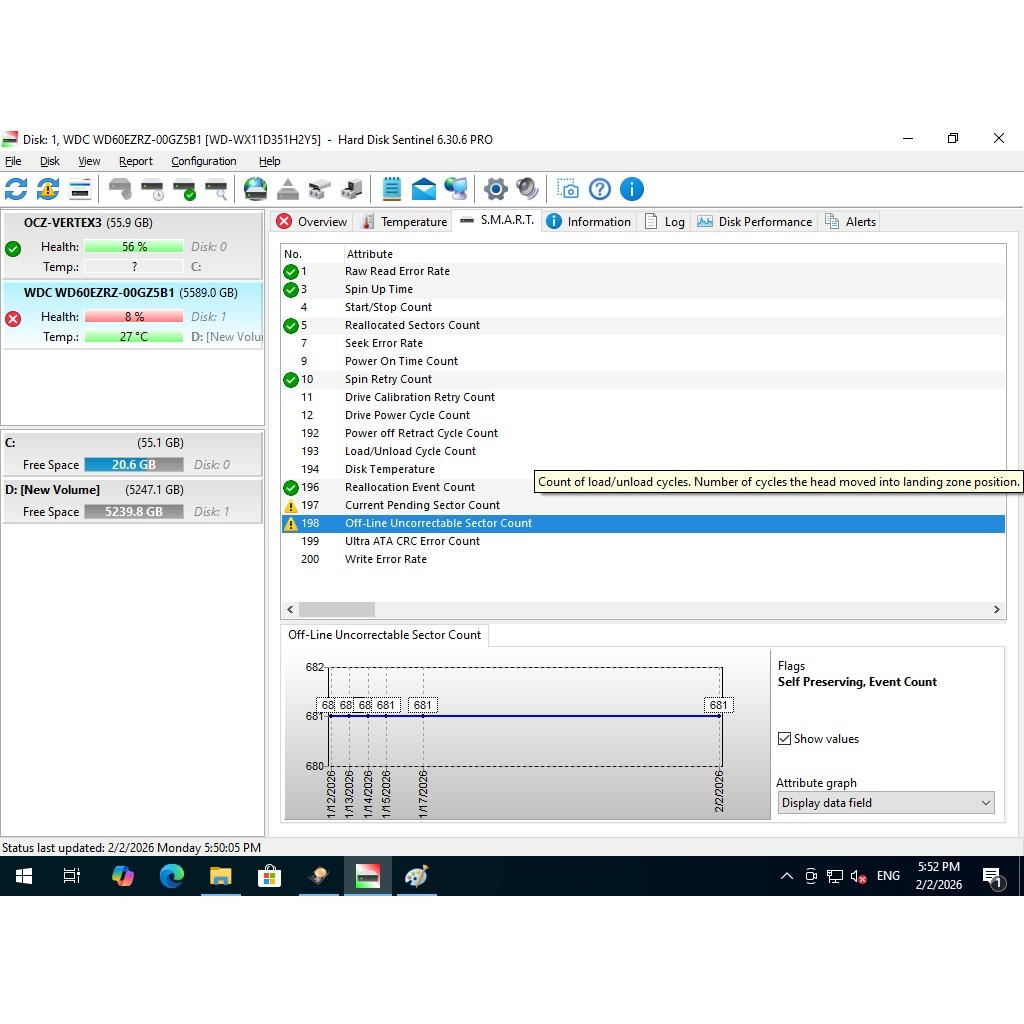This screenshot has width=1024, height=1024.
Task: Open configuration via the gear icon
Action: coord(495,189)
